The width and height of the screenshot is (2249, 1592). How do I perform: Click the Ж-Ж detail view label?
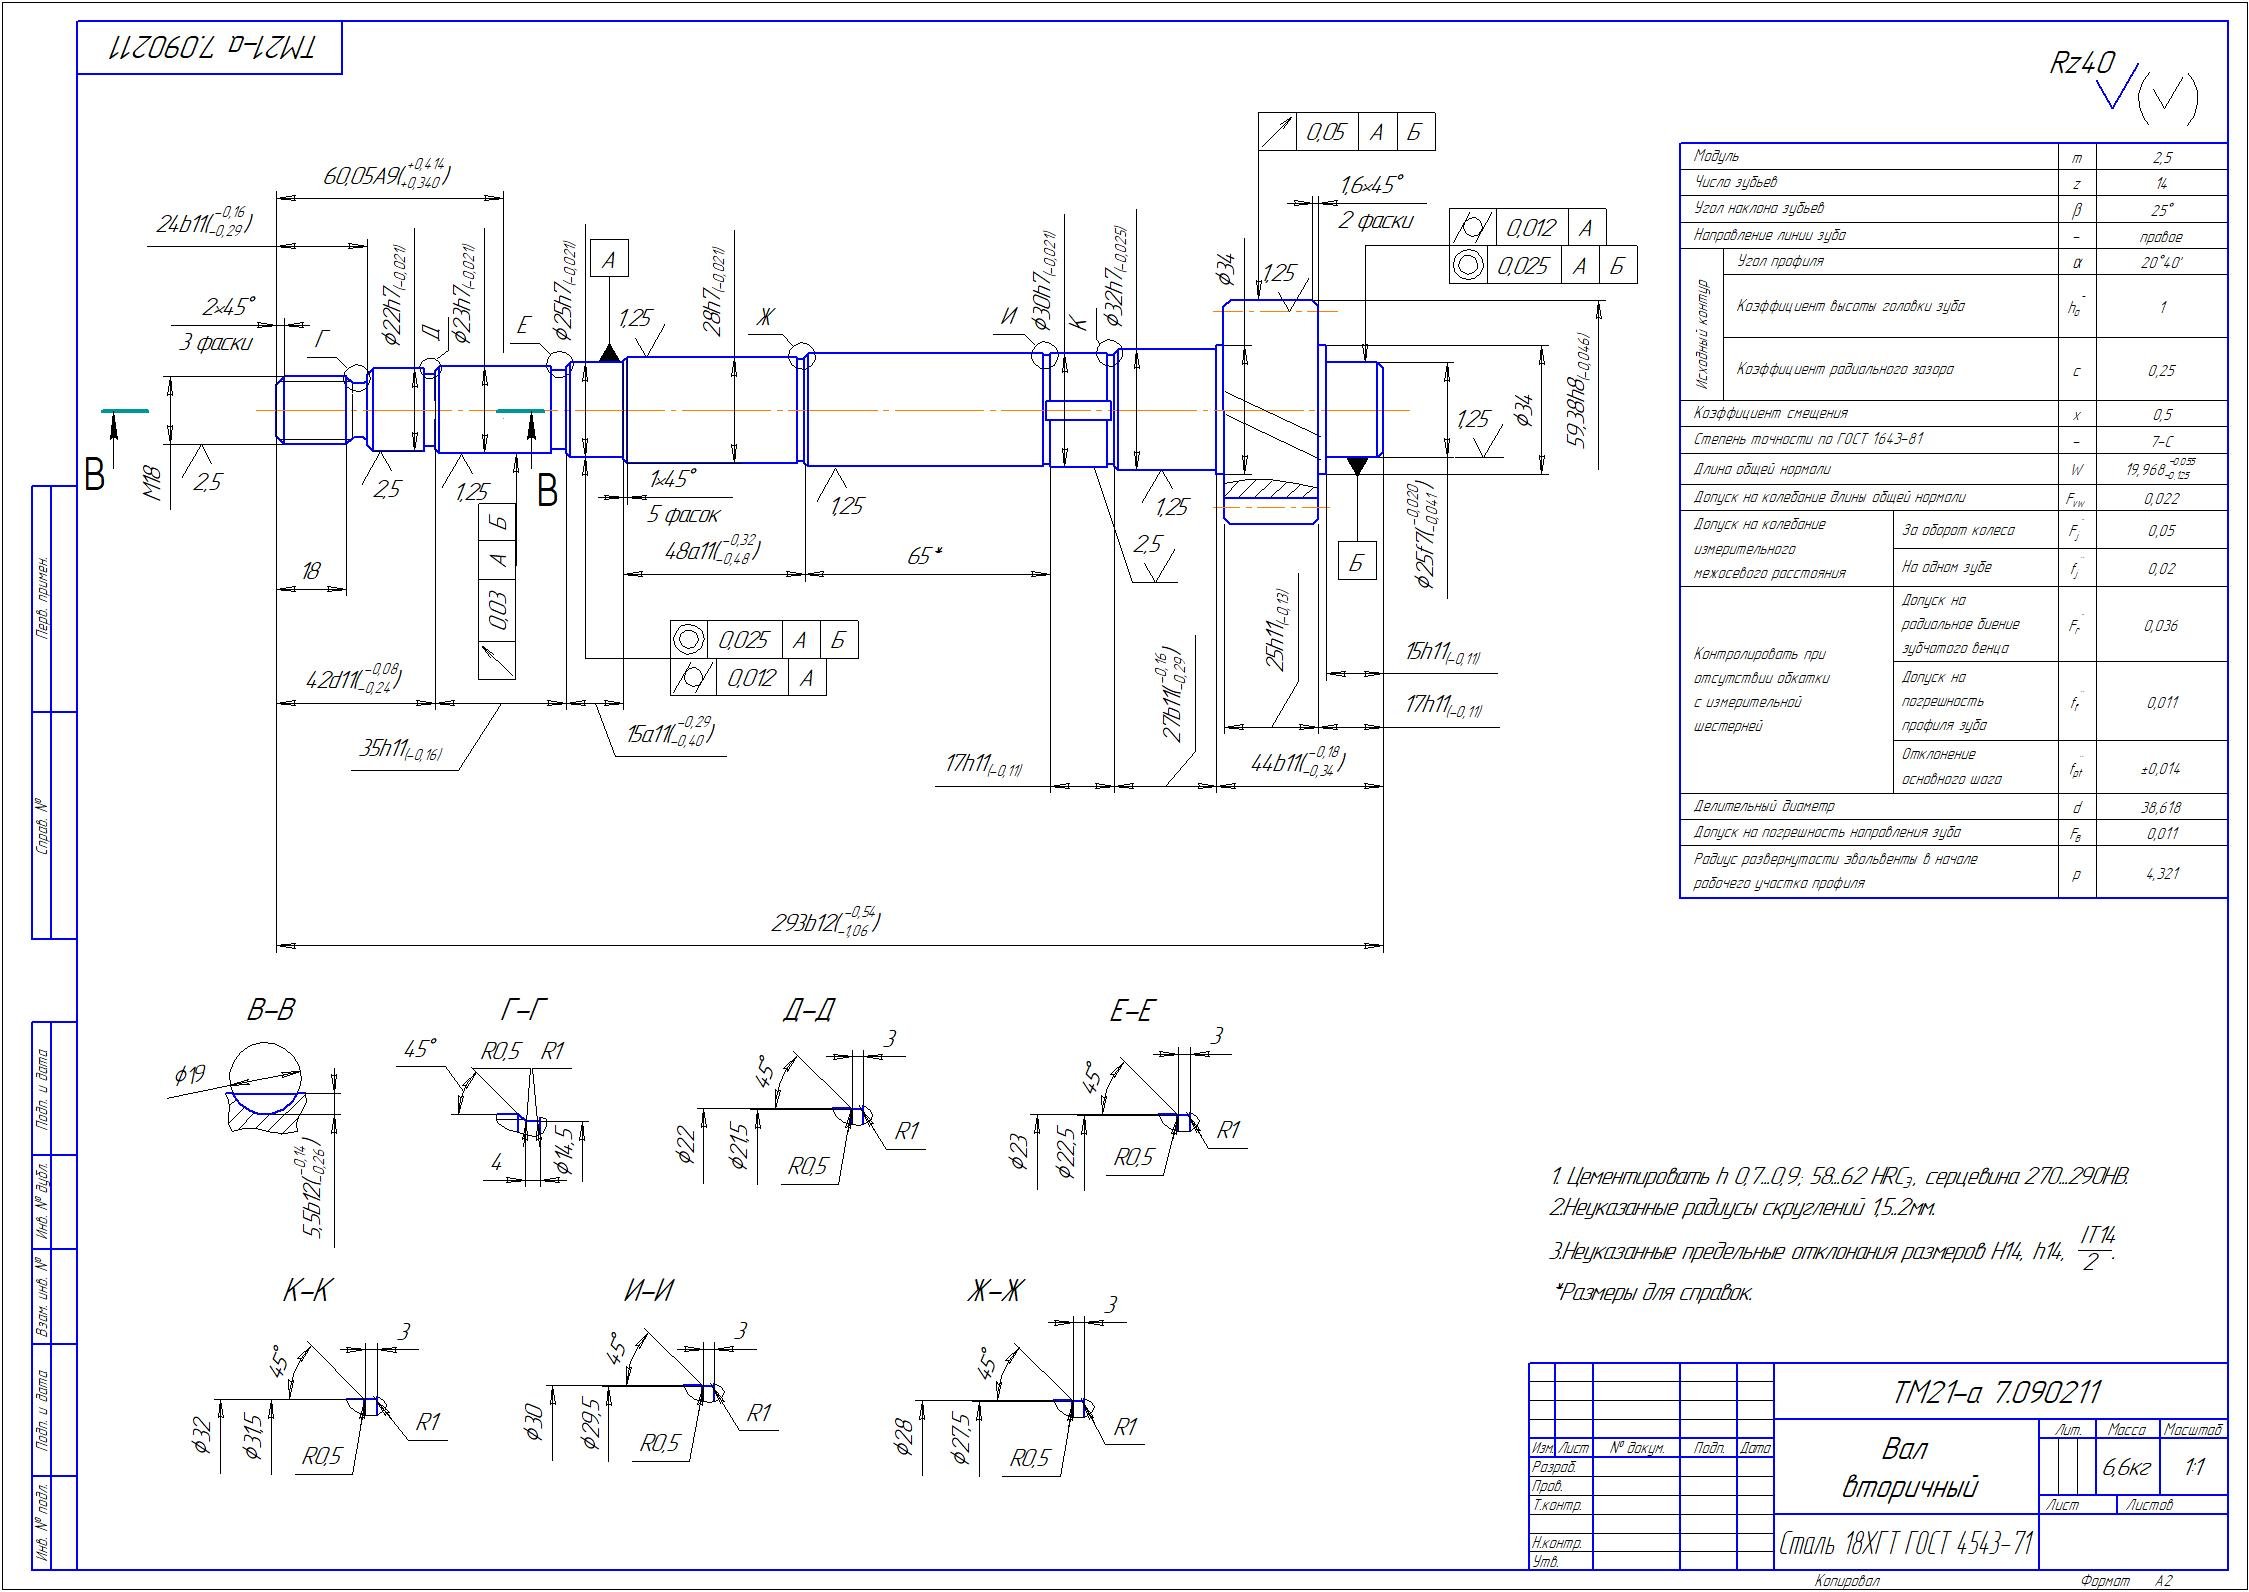[x=994, y=1292]
